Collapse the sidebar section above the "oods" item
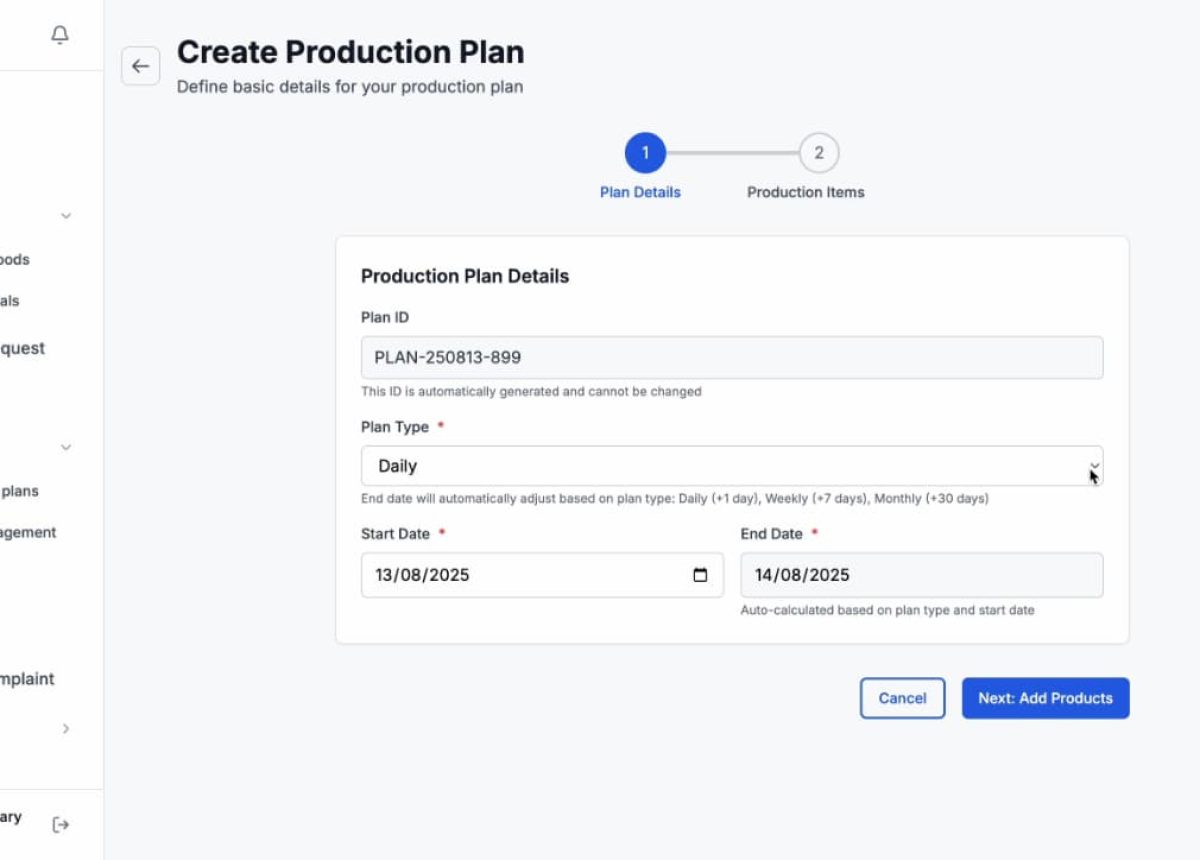This screenshot has width=1200, height=860. [66, 216]
